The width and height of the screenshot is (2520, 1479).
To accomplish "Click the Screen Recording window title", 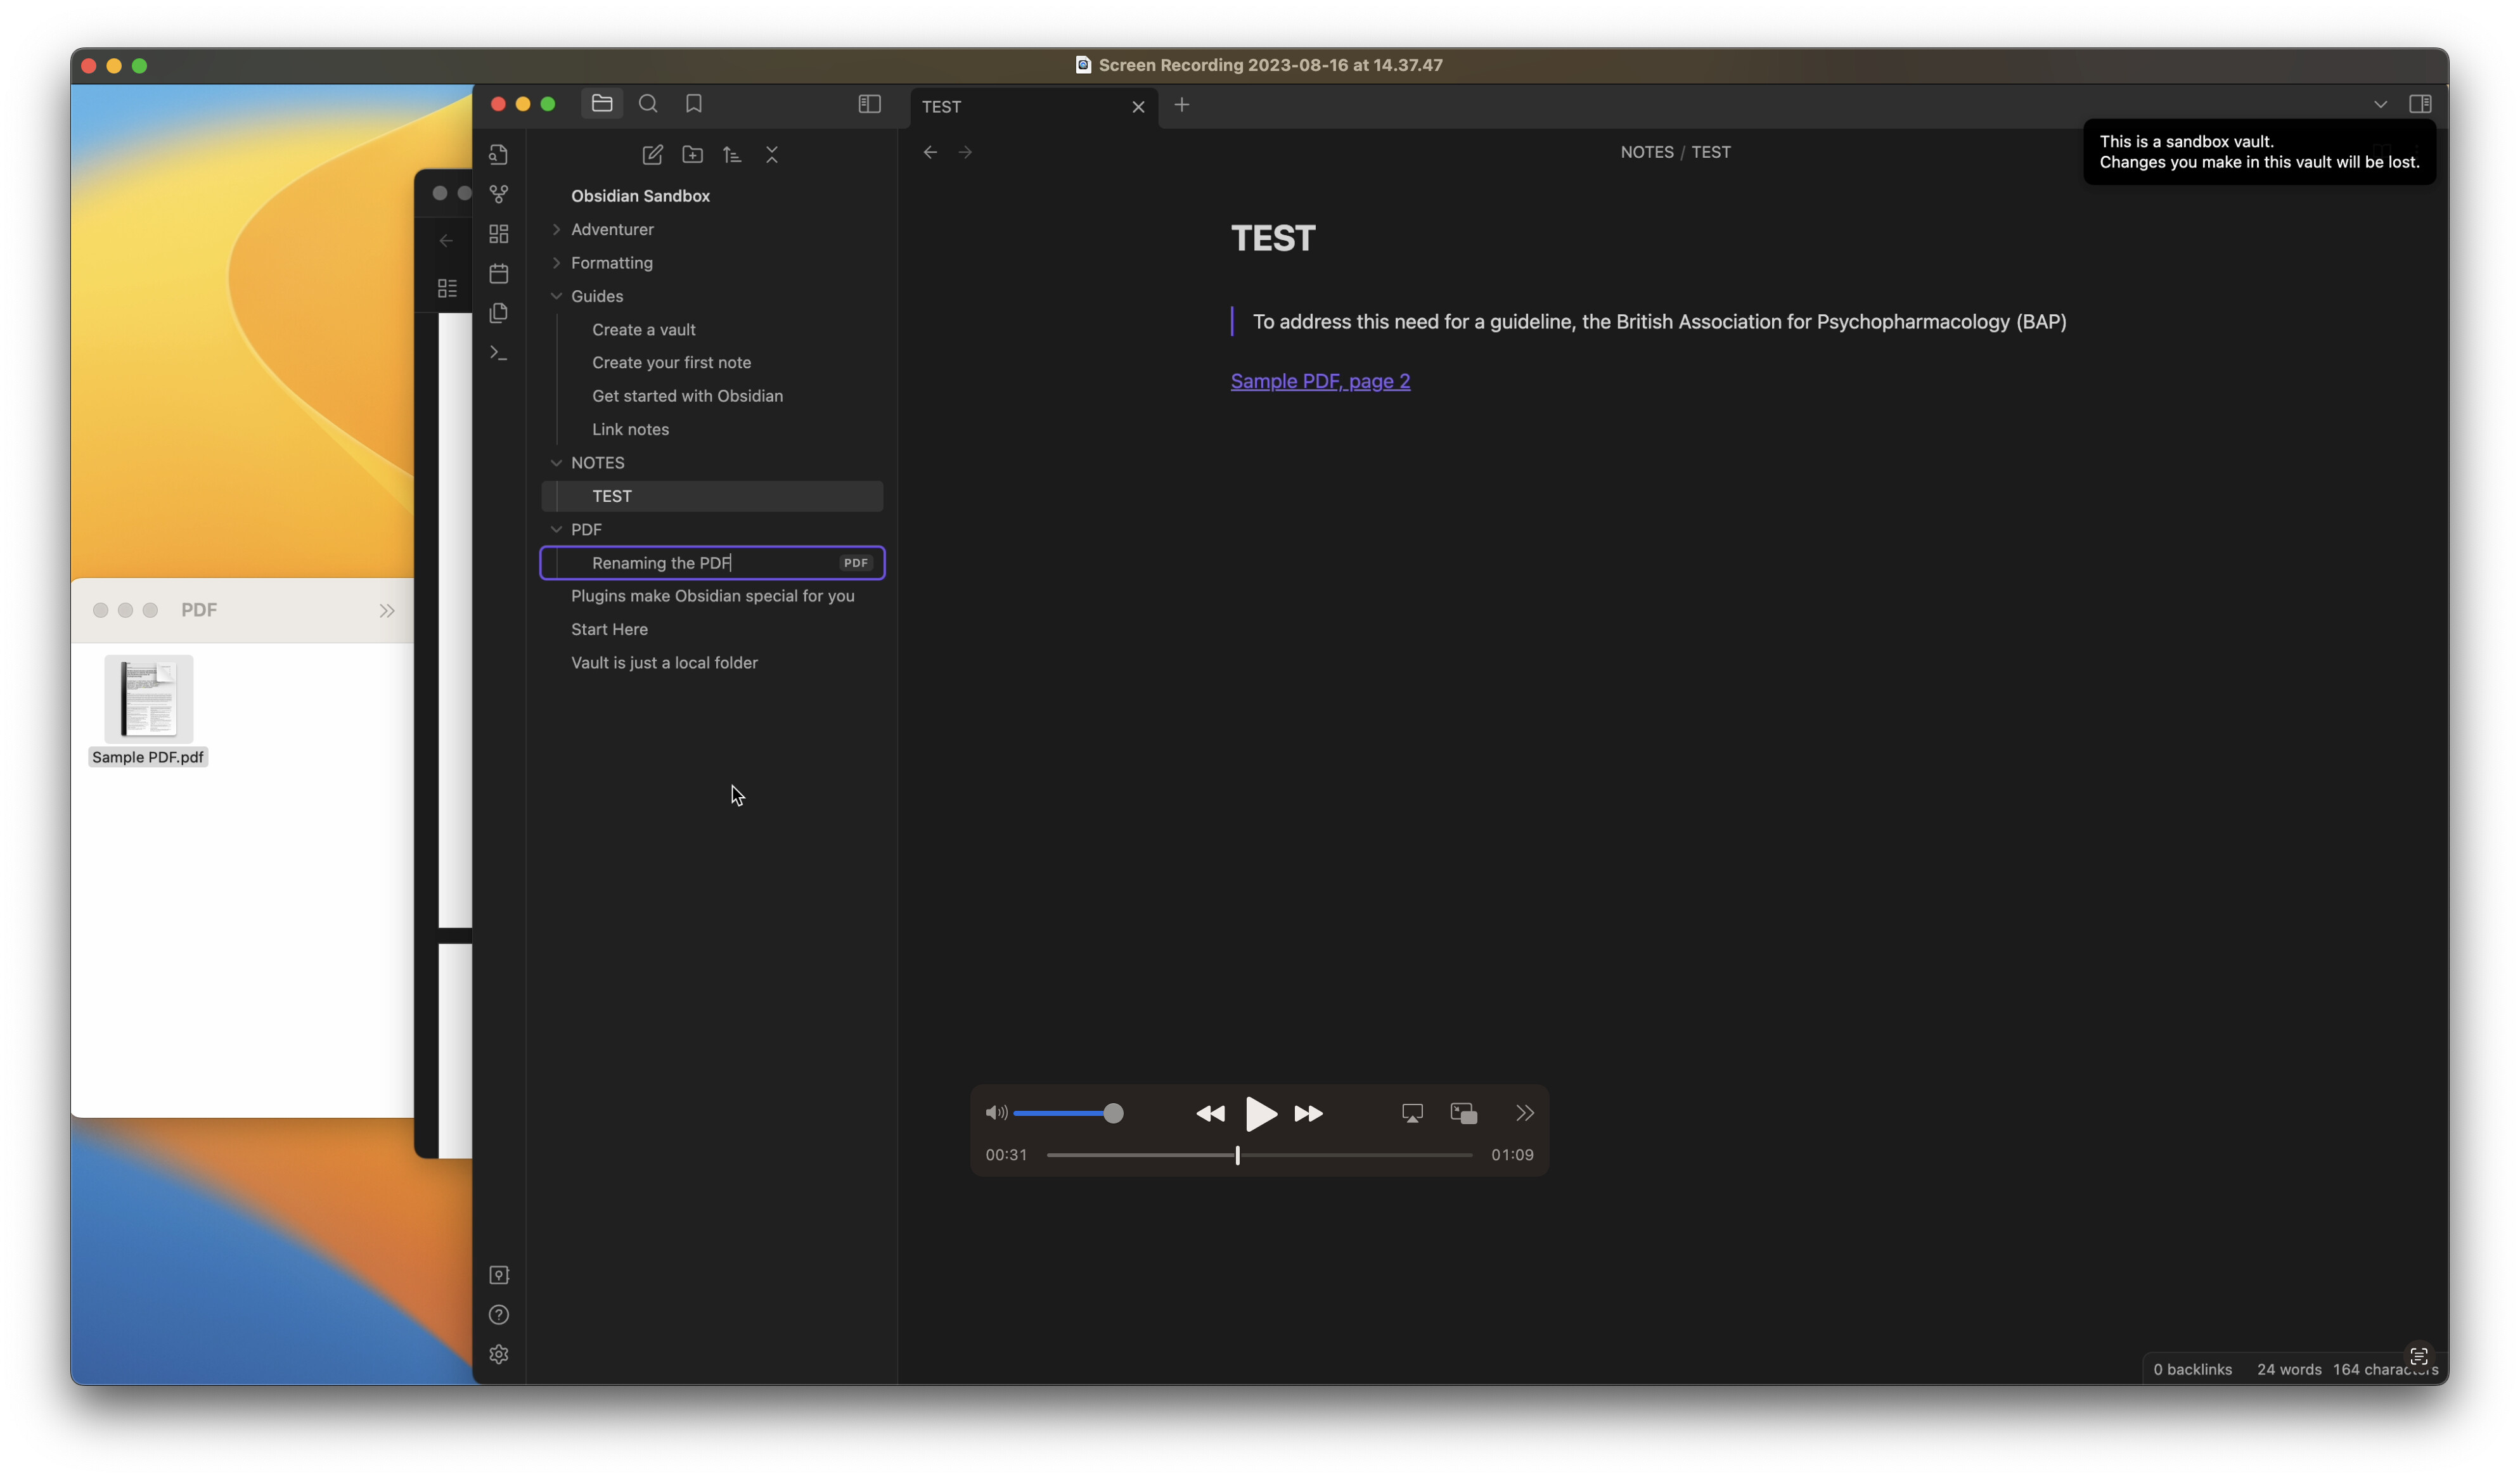I will [x=1270, y=65].
